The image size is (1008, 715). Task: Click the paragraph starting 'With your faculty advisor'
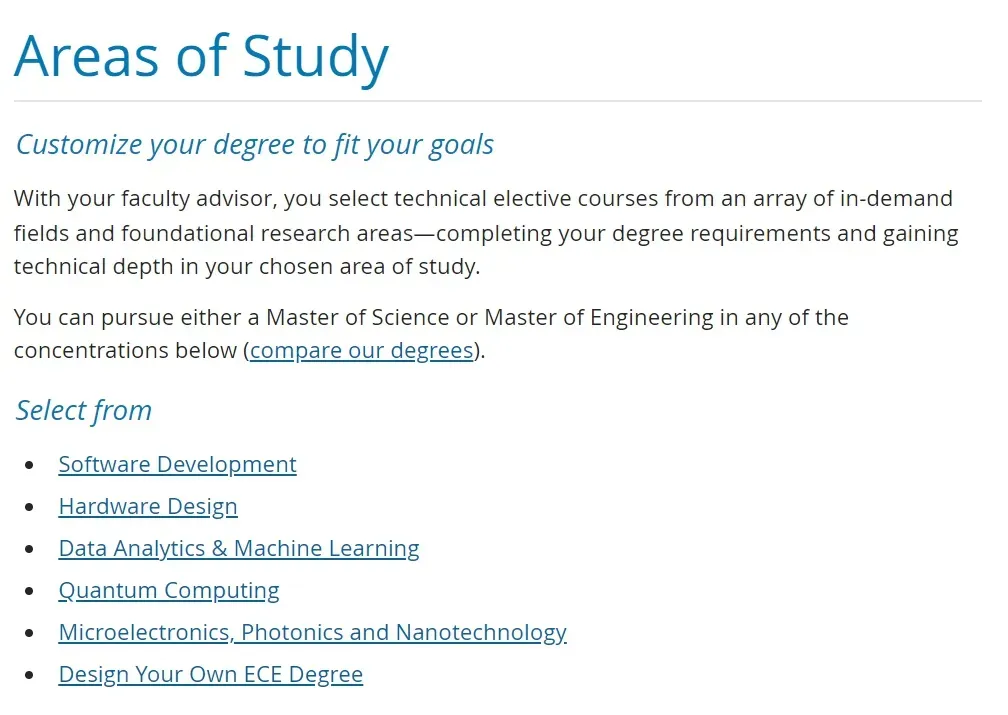coord(485,233)
